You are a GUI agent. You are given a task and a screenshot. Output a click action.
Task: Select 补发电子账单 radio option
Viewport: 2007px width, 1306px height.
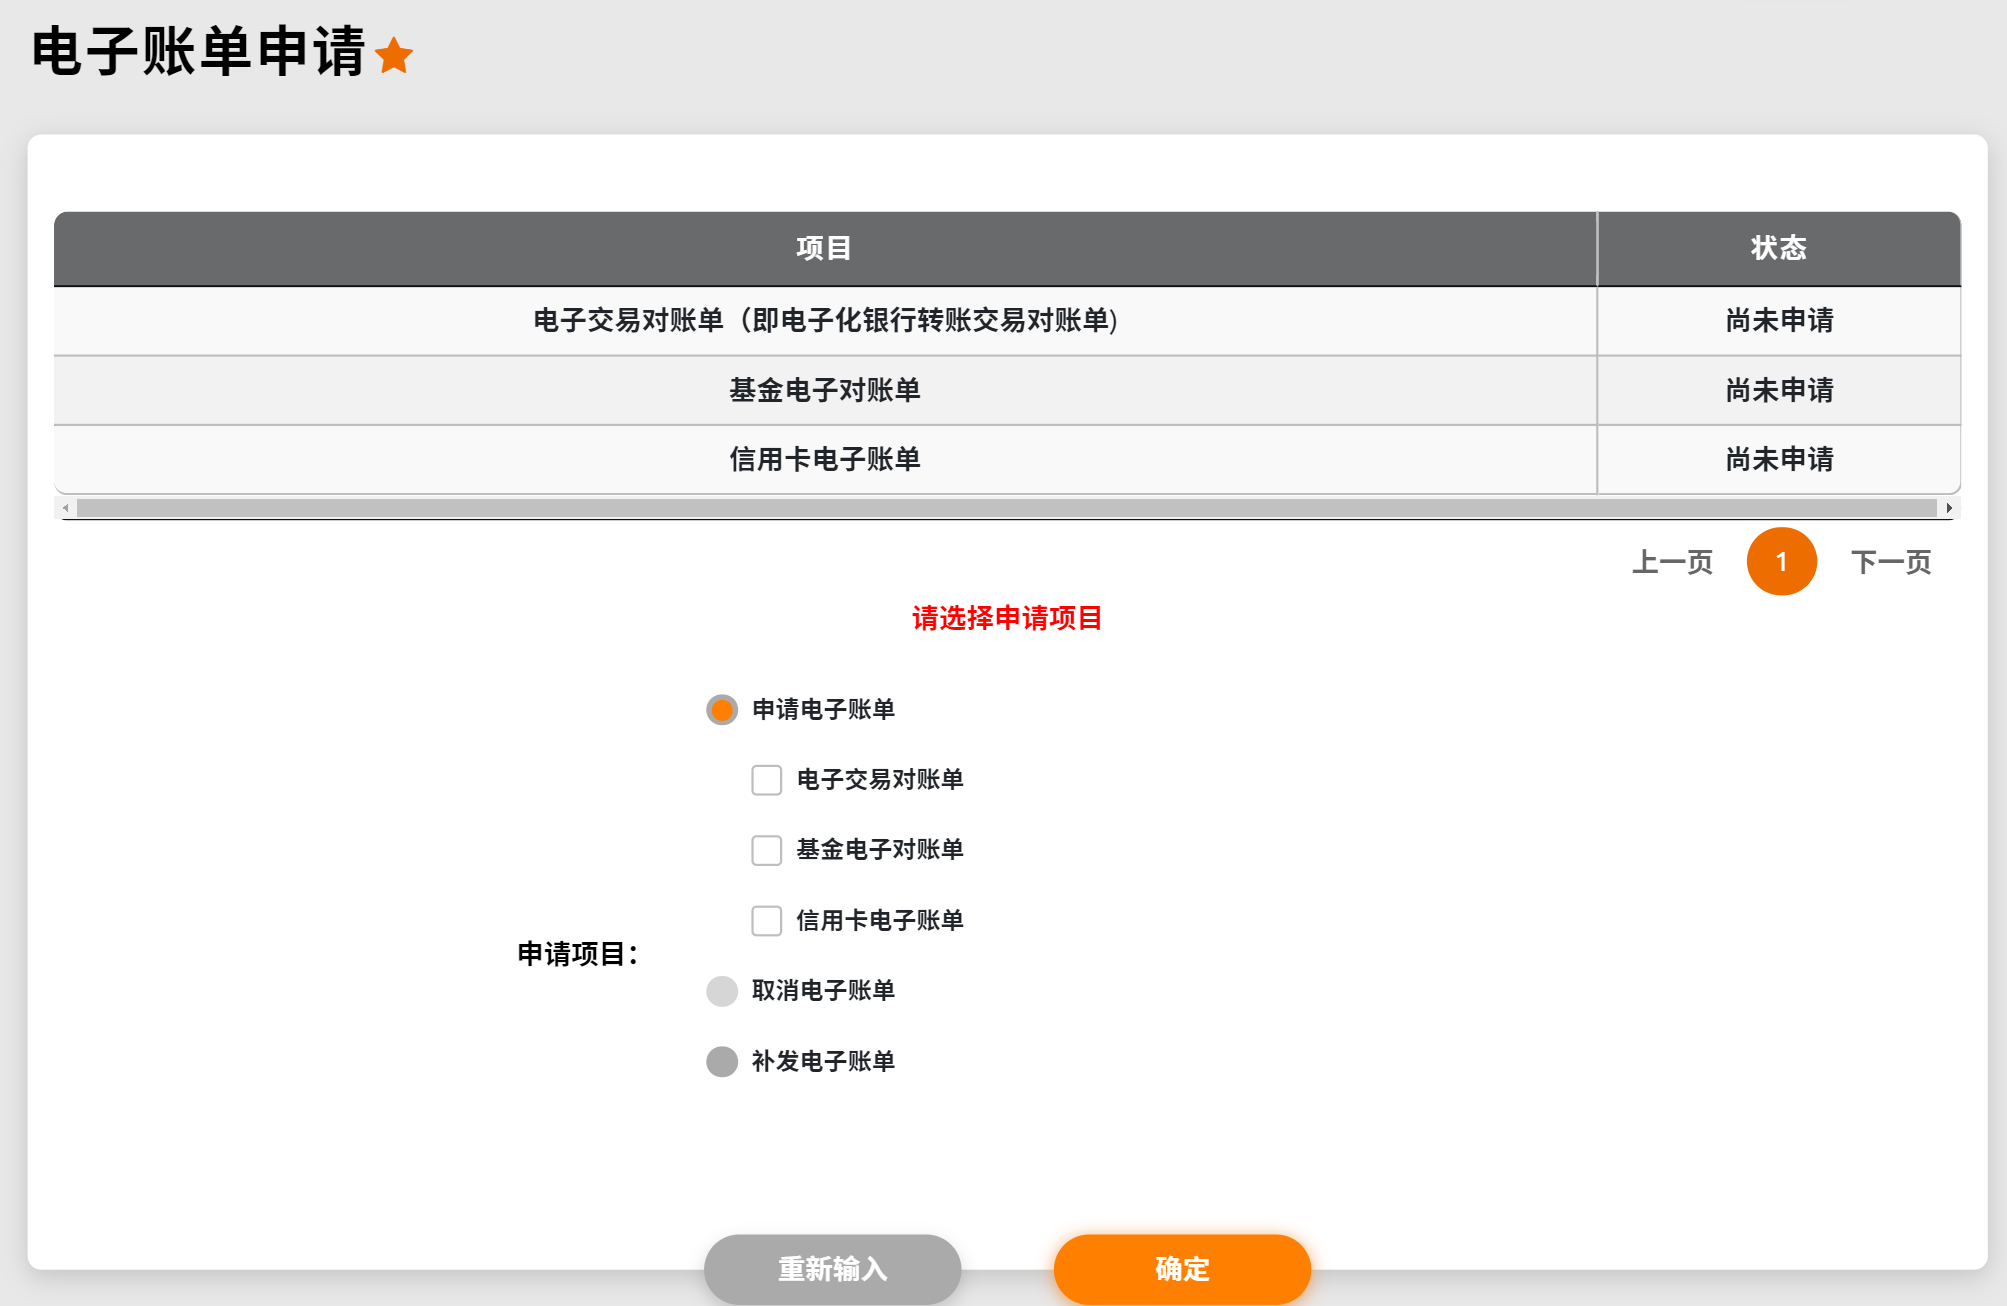click(722, 1061)
